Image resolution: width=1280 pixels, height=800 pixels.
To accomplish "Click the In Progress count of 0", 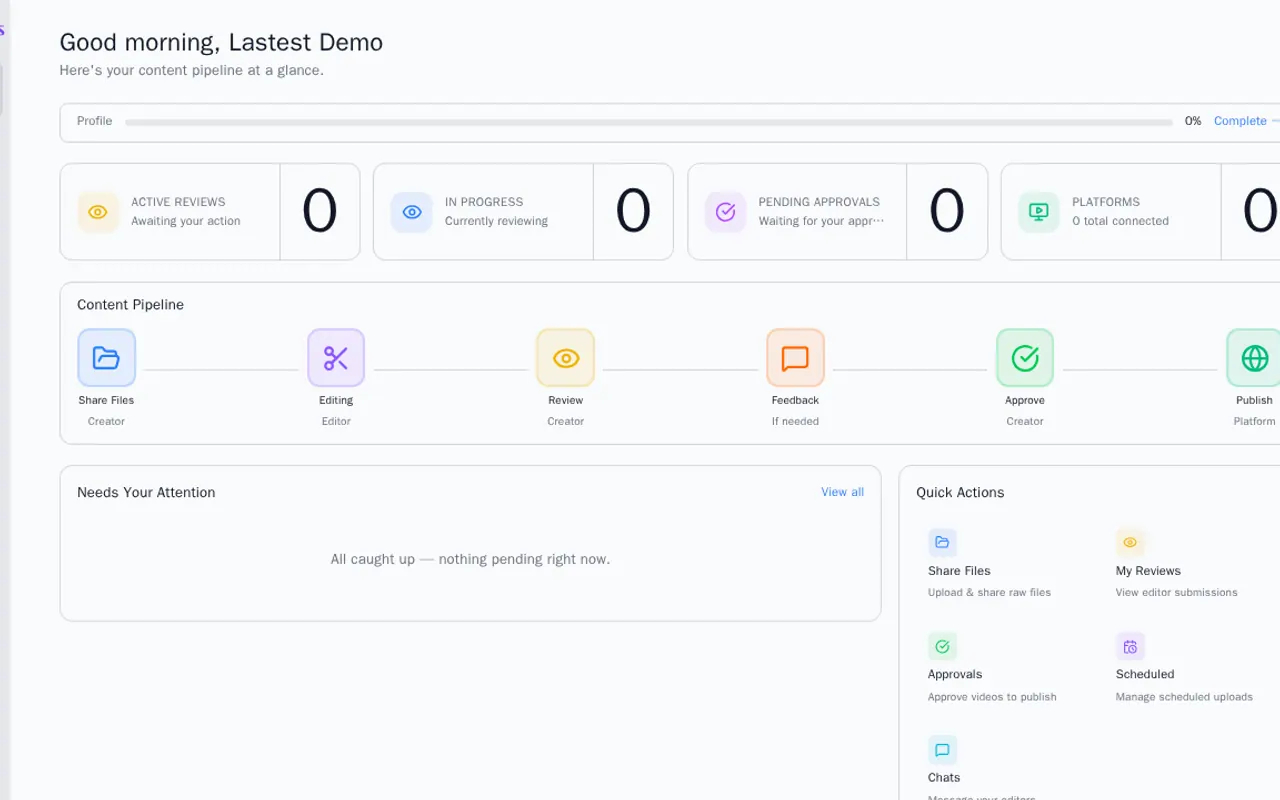I will tap(633, 212).
